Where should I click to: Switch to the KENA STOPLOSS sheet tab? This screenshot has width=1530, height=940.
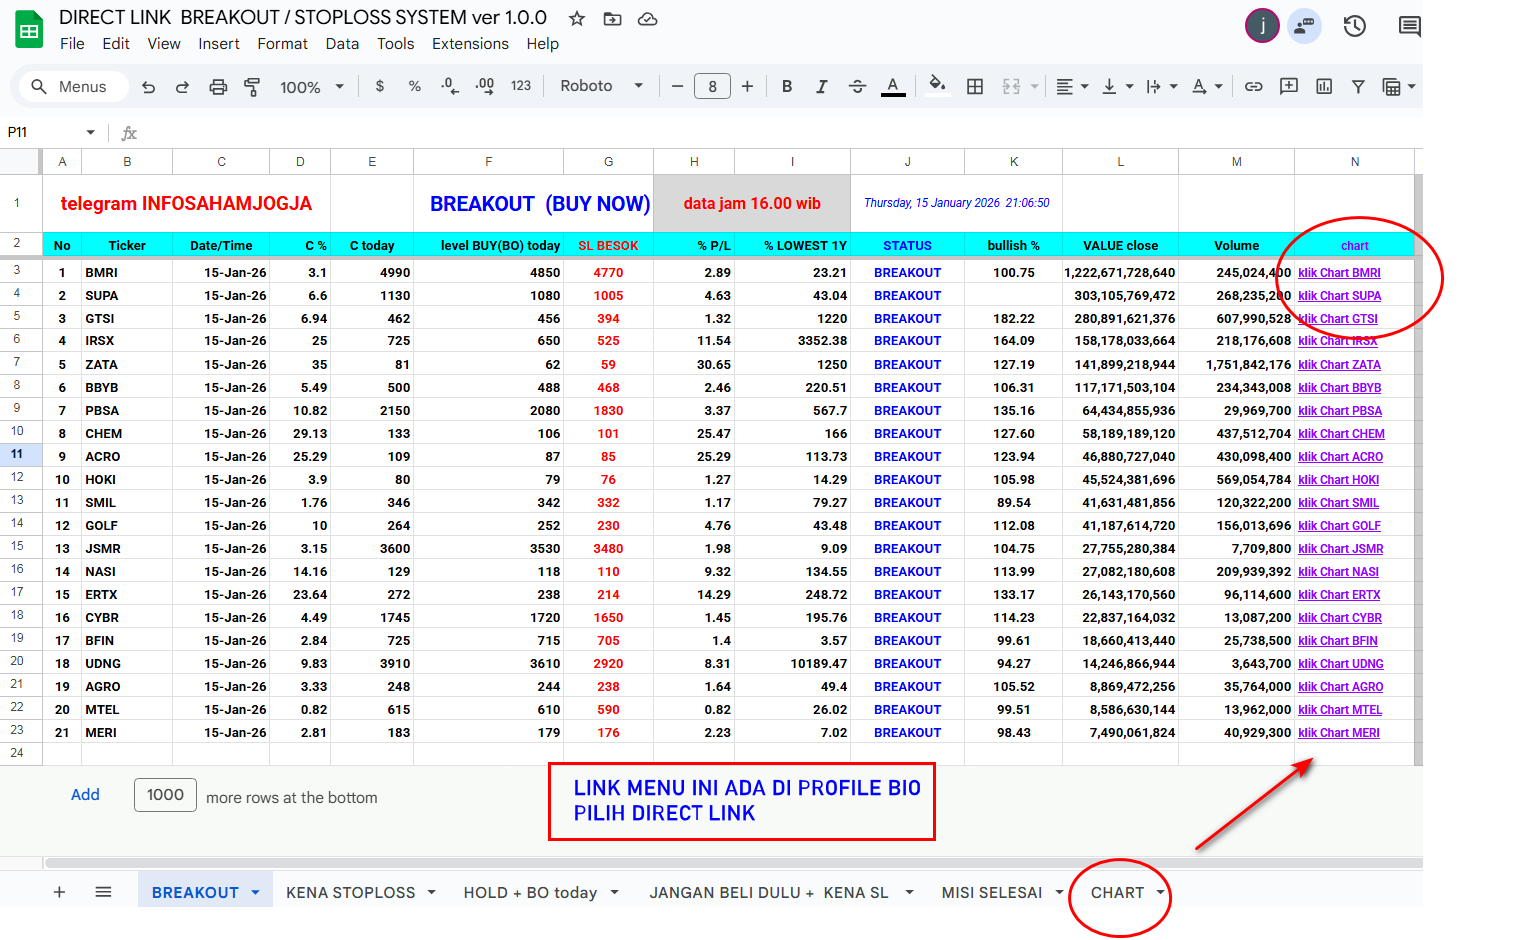[350, 893]
